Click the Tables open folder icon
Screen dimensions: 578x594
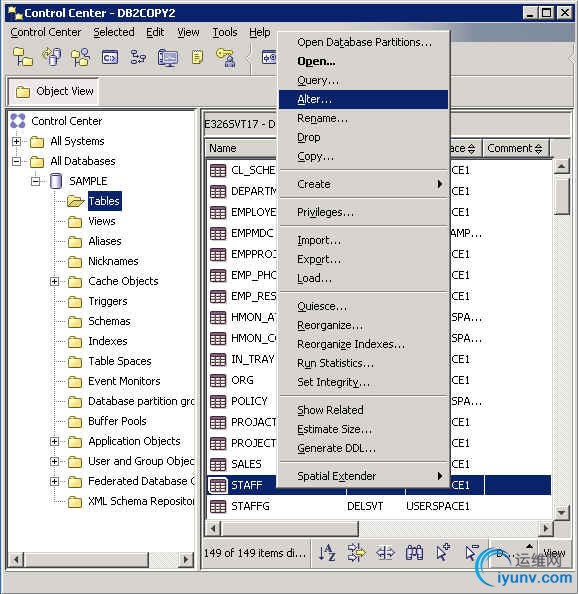[75, 201]
